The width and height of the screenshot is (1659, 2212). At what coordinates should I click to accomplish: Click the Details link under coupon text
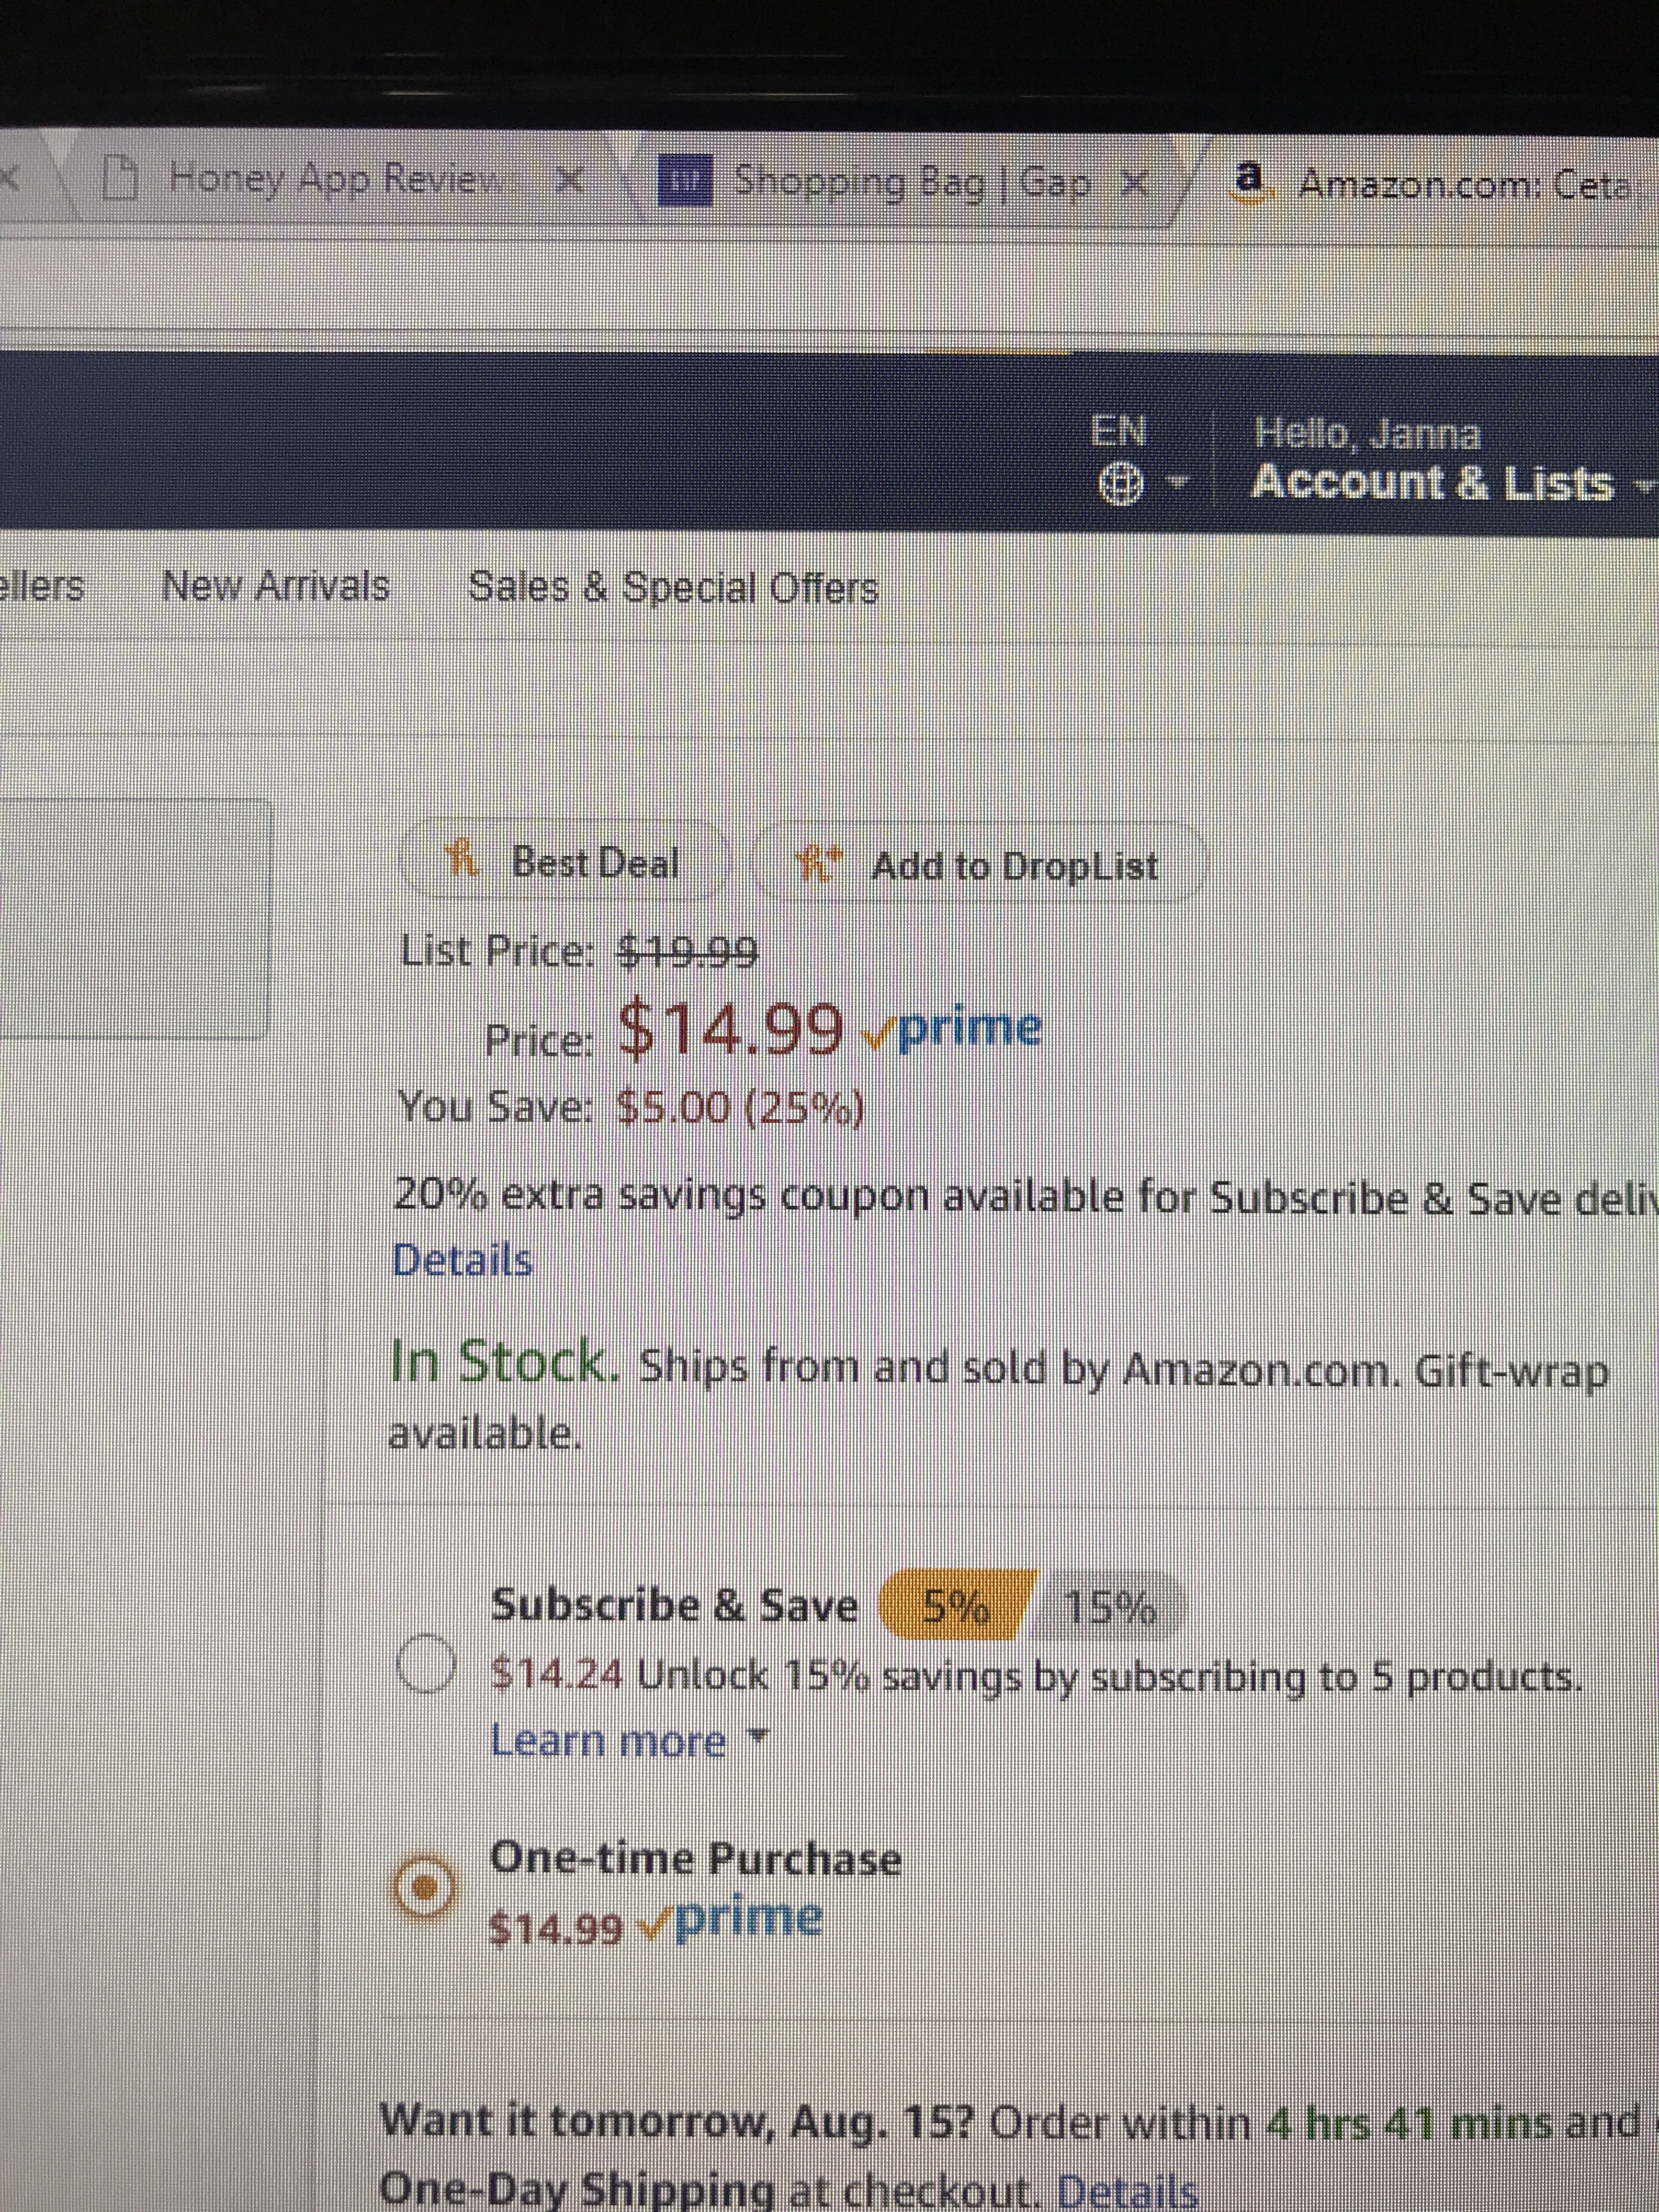[x=462, y=1261]
